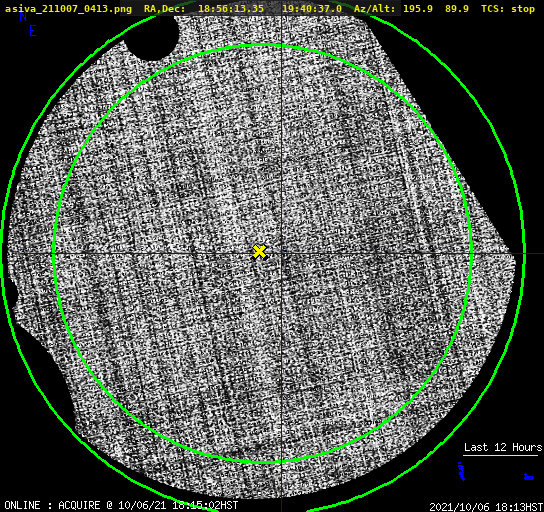Click the yellow X telescope pointing marker

259,252
